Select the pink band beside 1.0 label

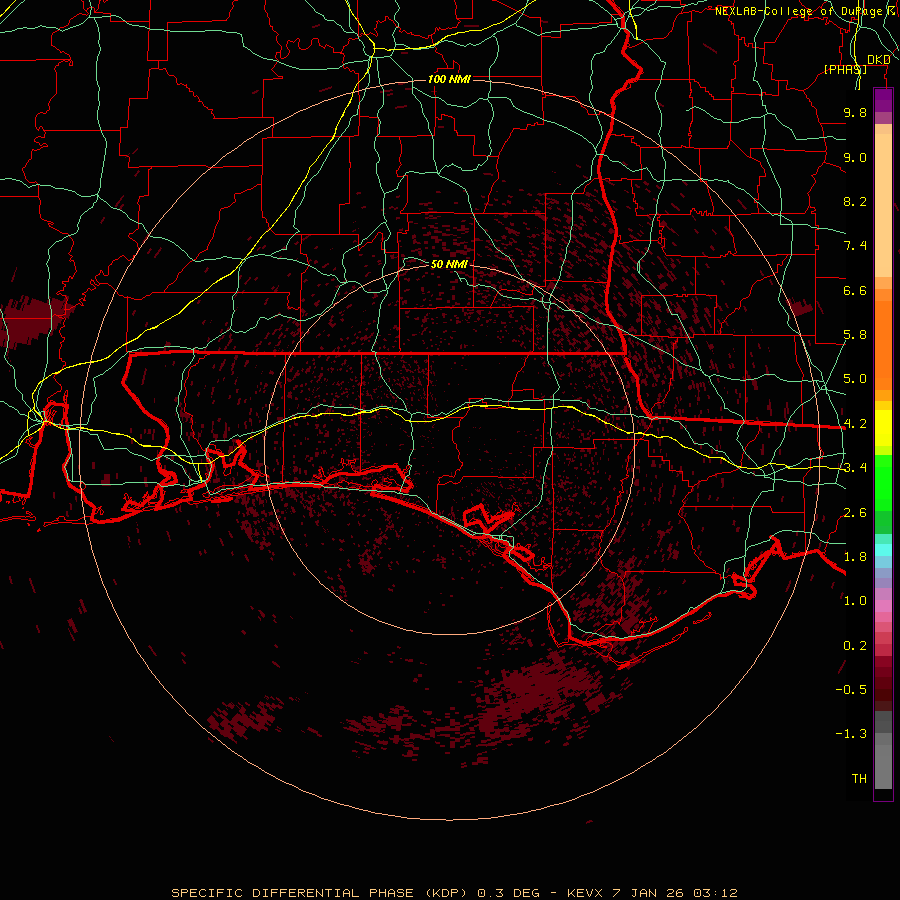click(883, 605)
